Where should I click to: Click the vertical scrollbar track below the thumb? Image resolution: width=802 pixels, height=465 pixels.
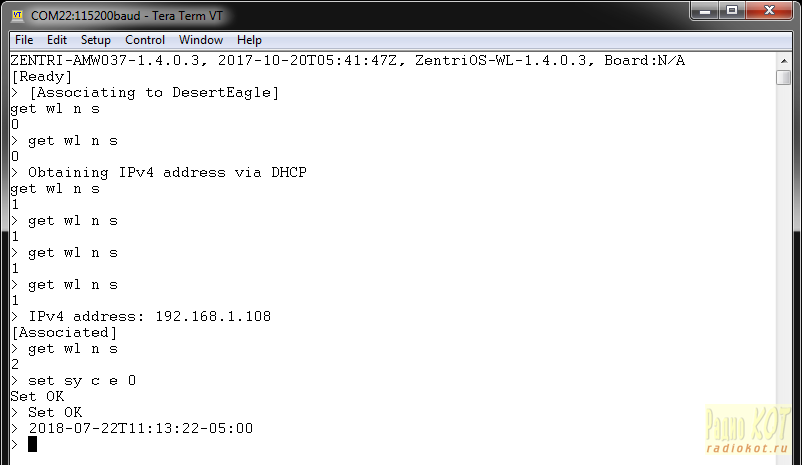784,256
